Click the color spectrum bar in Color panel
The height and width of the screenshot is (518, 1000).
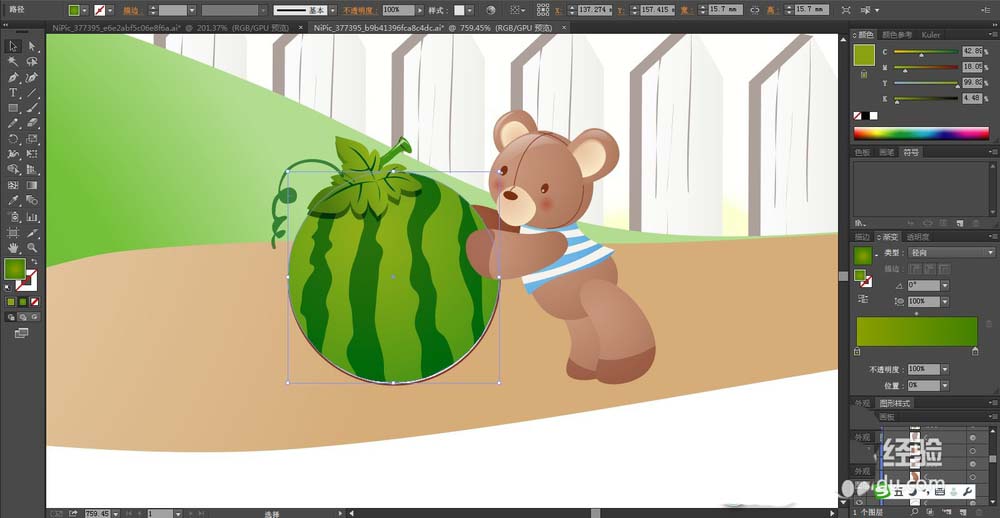click(921, 133)
